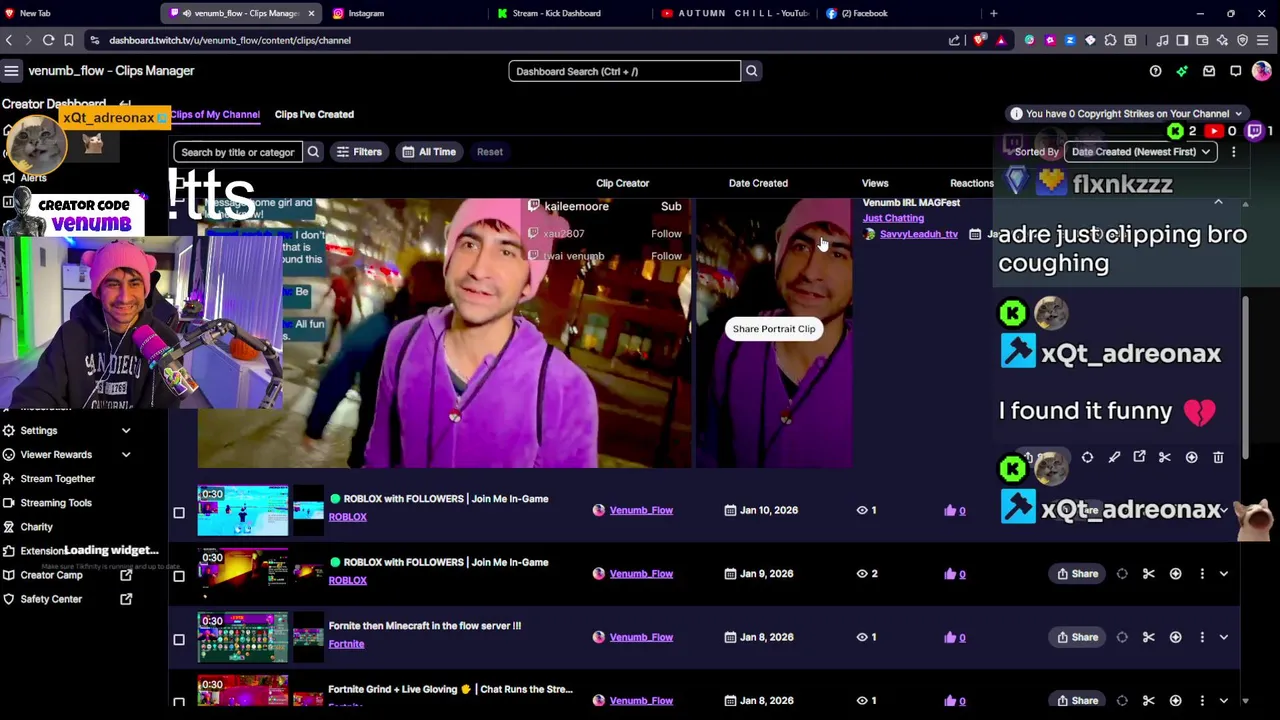Expand the Settings sidebar section

[126, 431]
